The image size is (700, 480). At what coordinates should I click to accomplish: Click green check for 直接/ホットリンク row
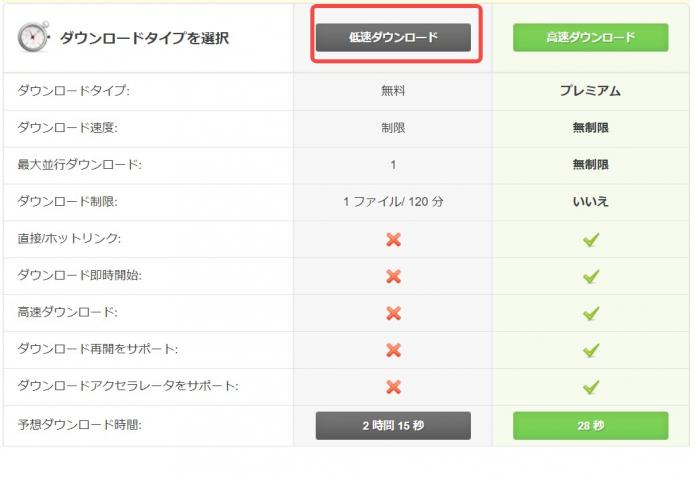click(590, 239)
